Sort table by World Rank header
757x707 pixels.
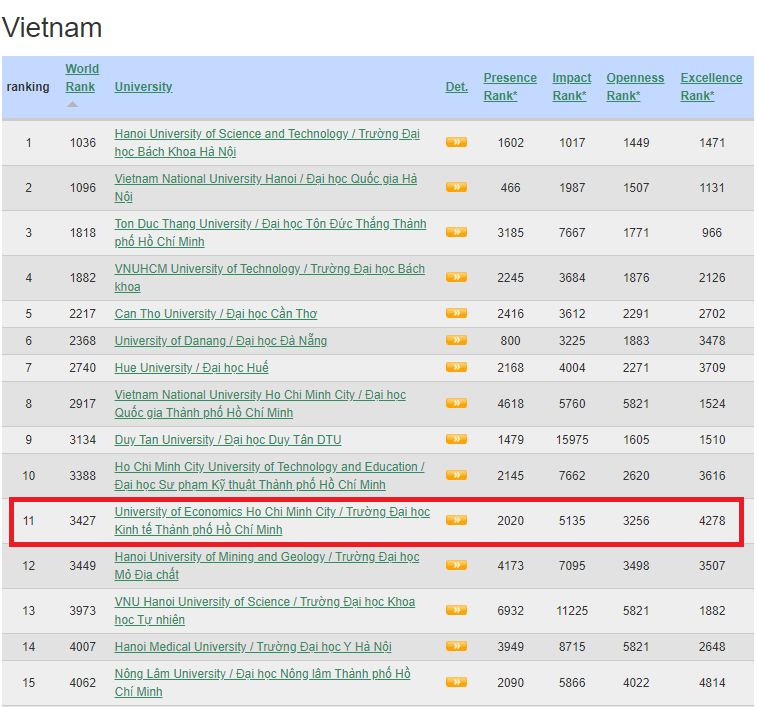point(82,78)
